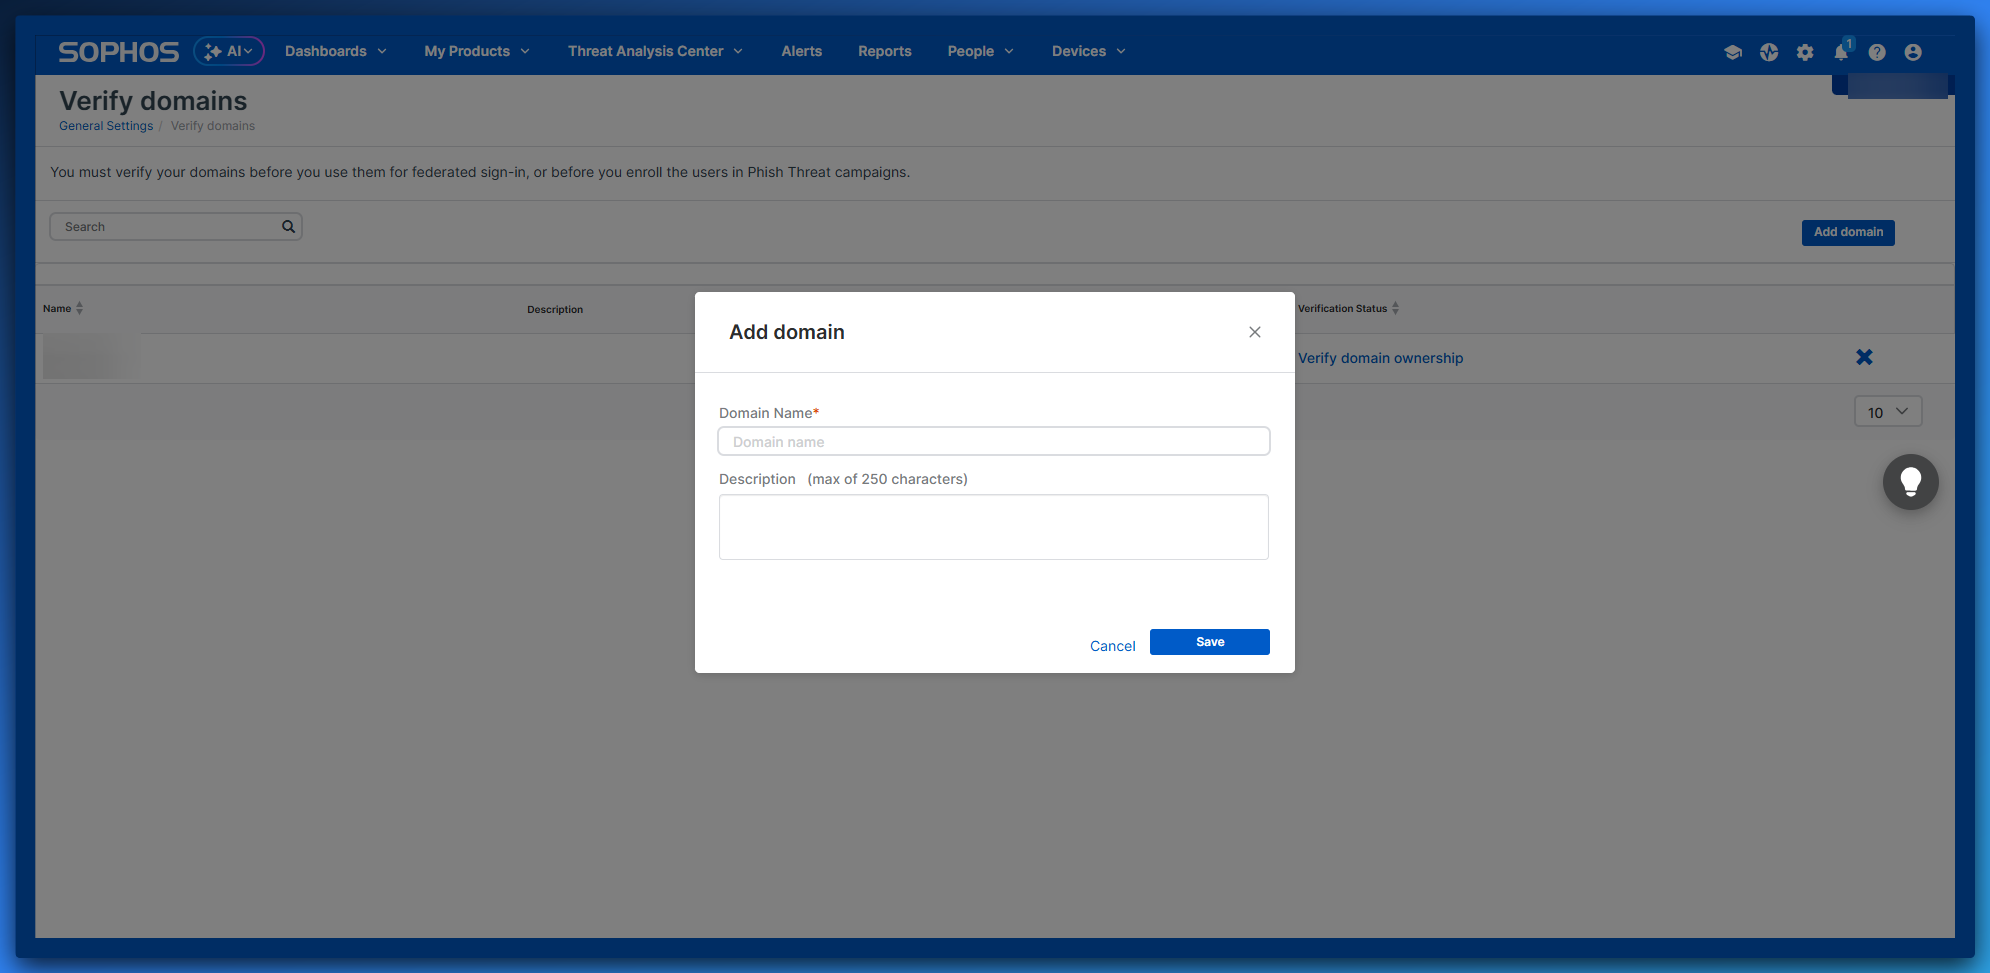This screenshot has height=973, width=1990.
Task: Open the user account profile icon
Action: (x=1913, y=52)
